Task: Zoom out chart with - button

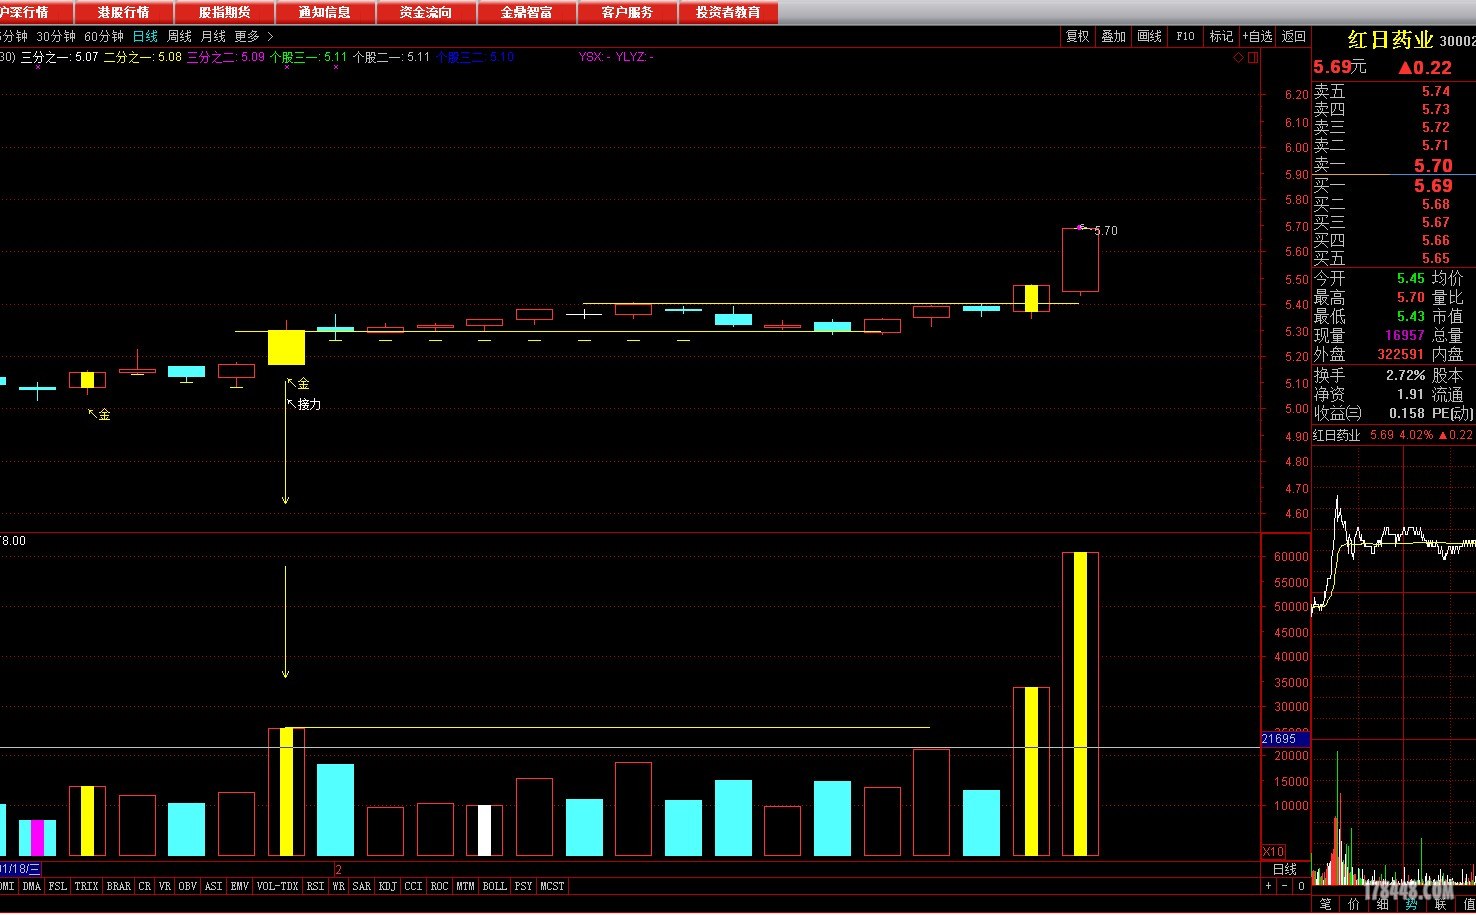Action: [x=1285, y=886]
